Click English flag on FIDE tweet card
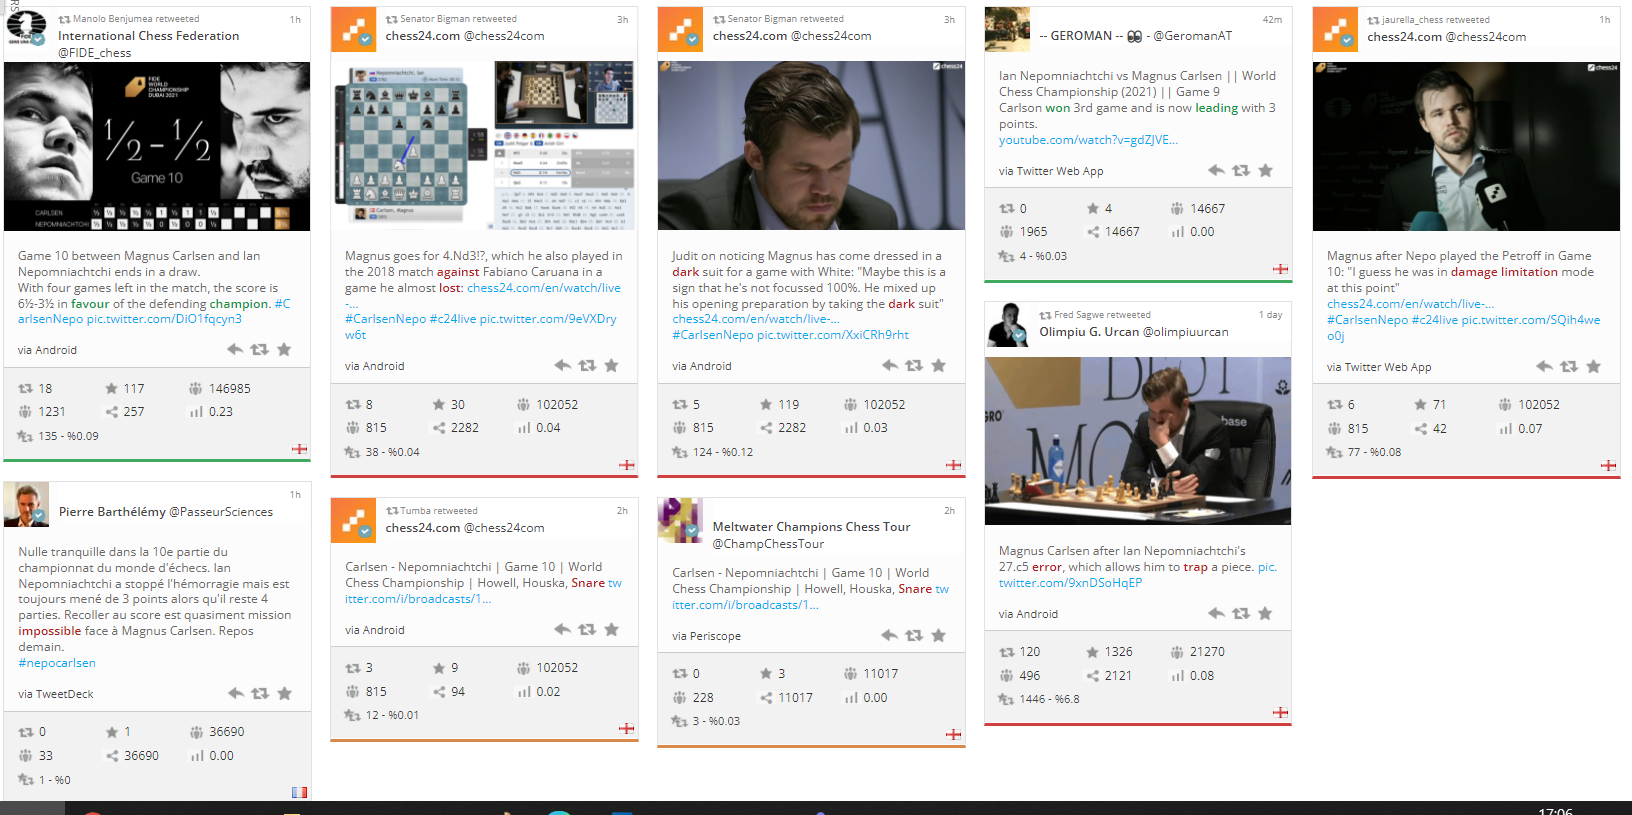 click(x=299, y=449)
